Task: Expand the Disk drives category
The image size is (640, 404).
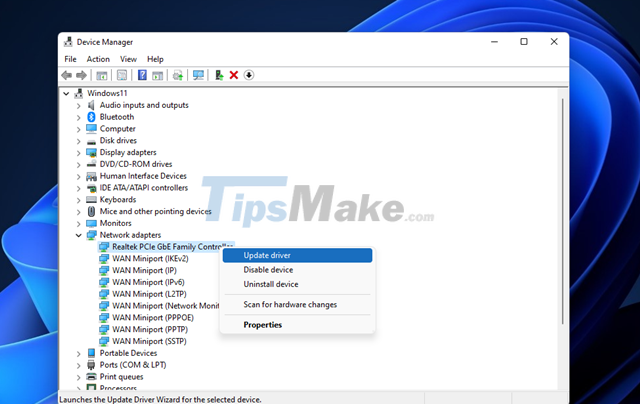Action: pos(78,141)
